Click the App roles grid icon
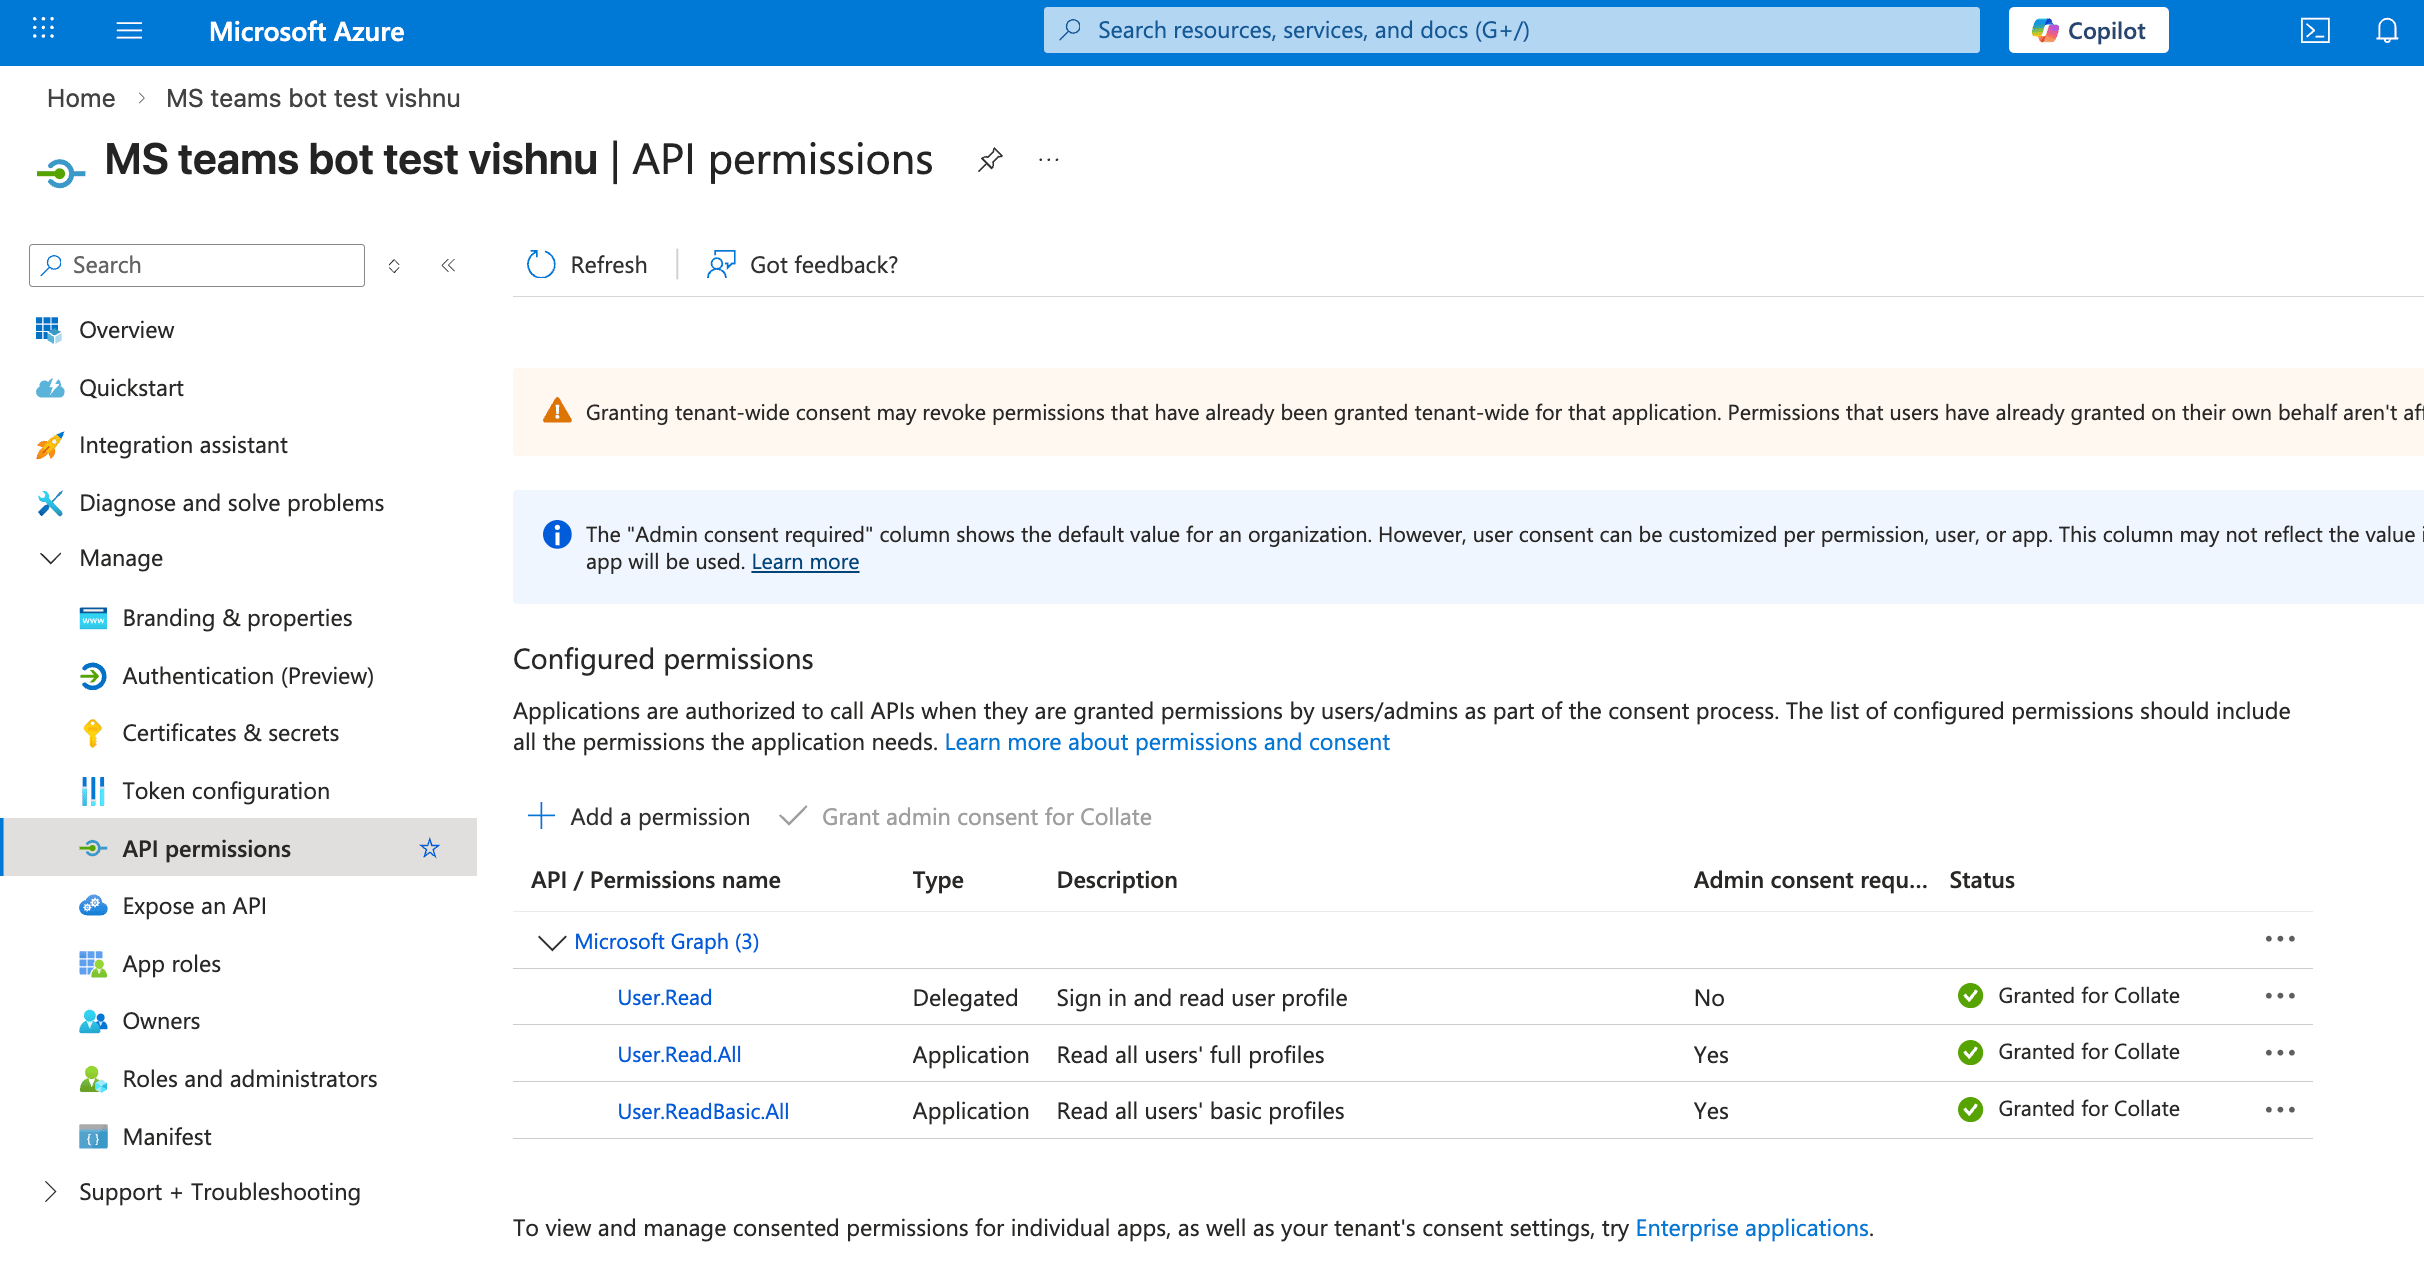Image resolution: width=2424 pixels, height=1278 pixels. [x=92, y=964]
